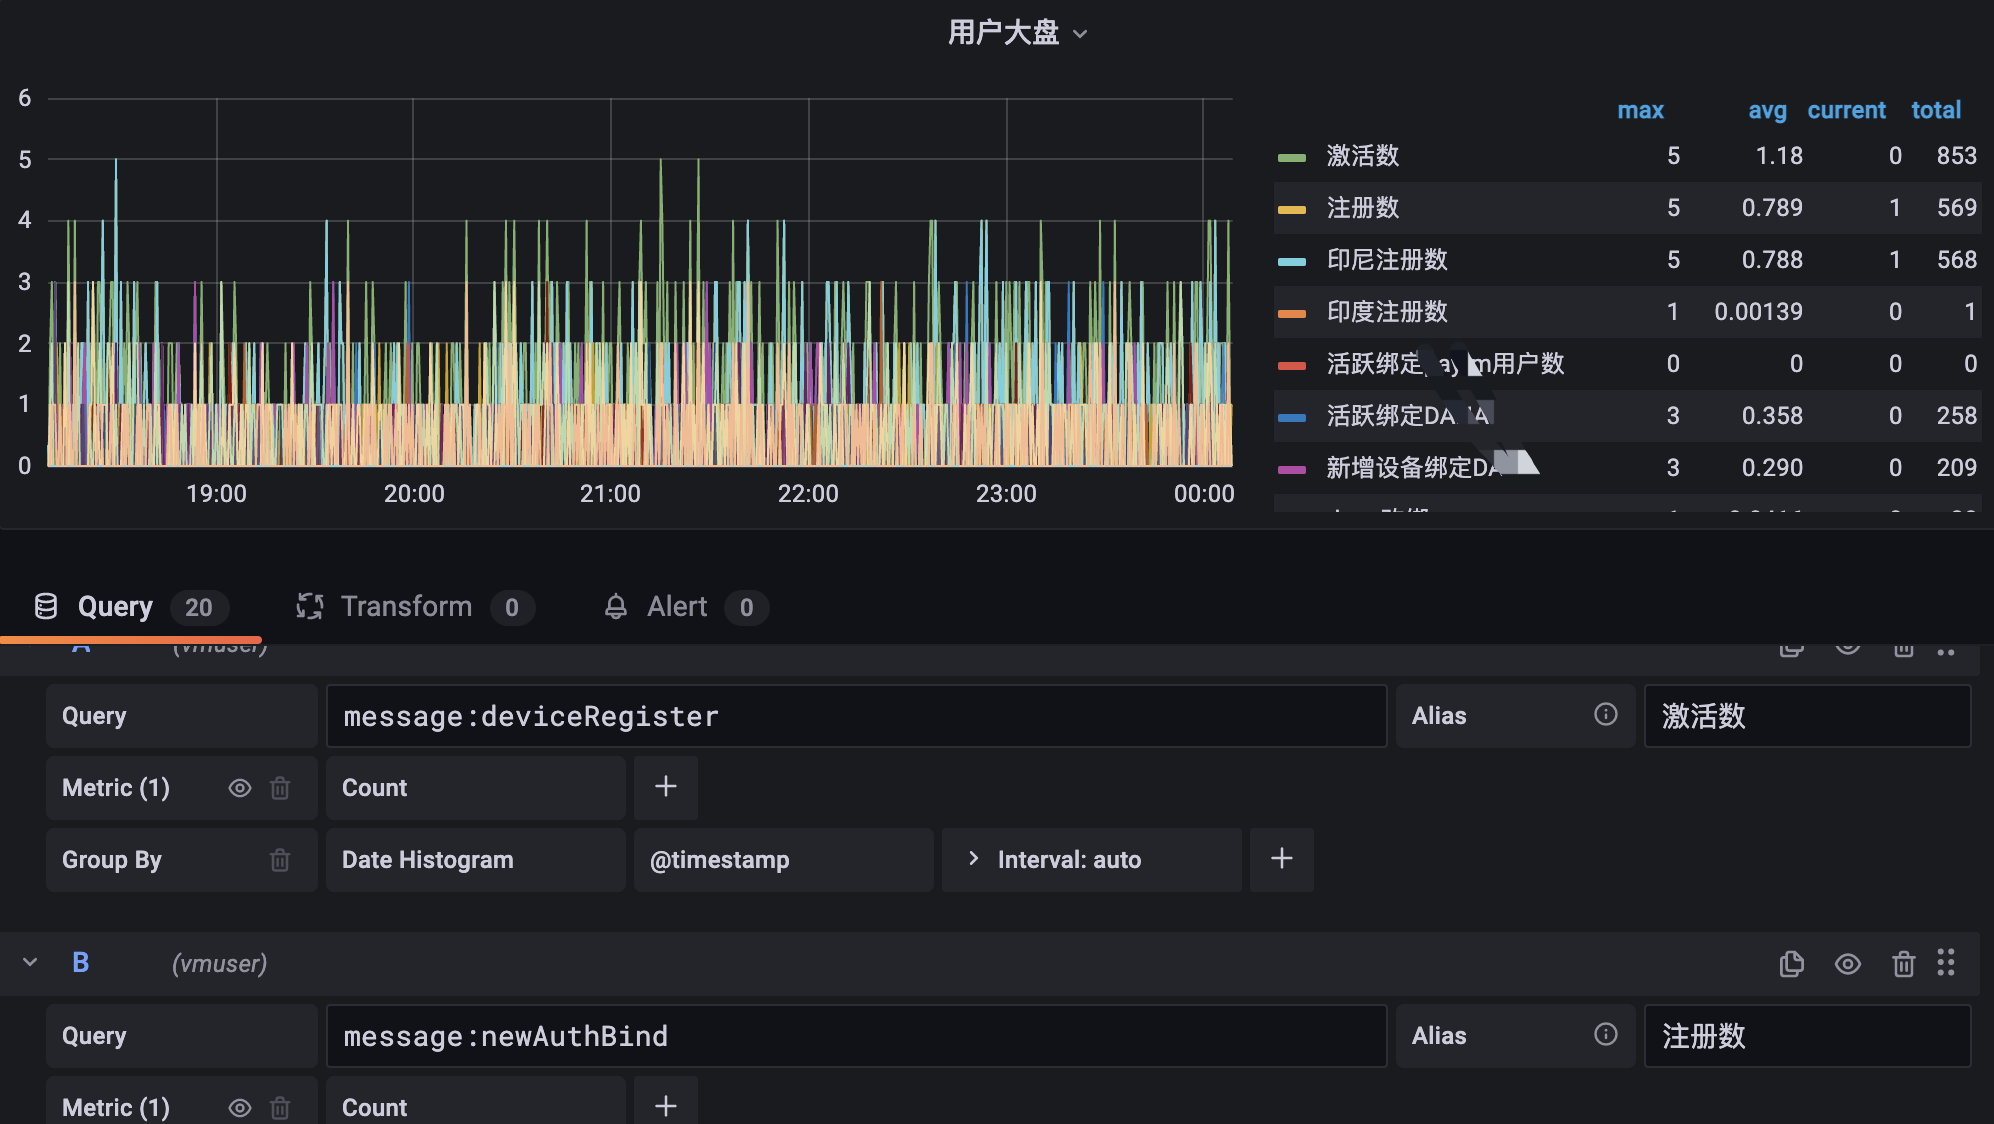The image size is (1994, 1124).
Task: Sort legend by current column
Action: point(1846,110)
